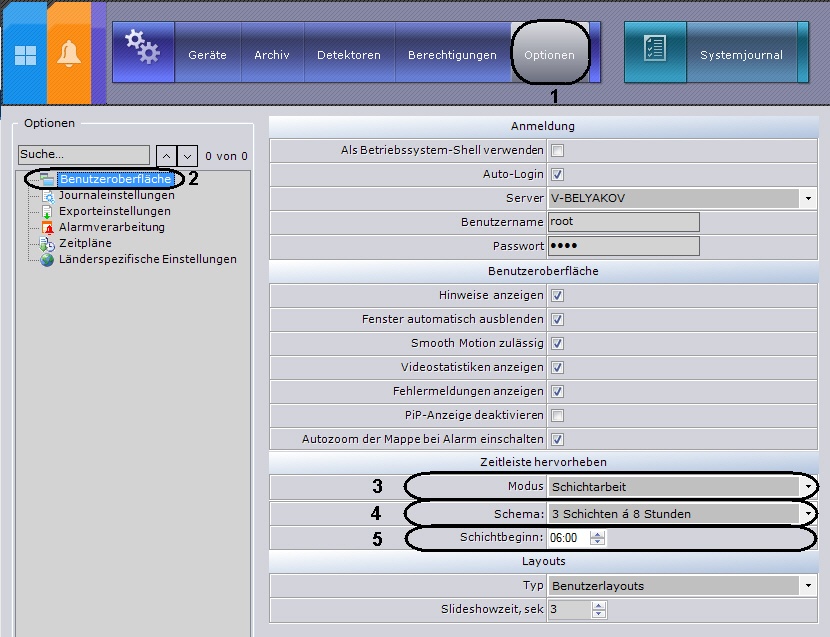The height and width of the screenshot is (637, 830).
Task: Click the Exporteinstellungen tree icon
Action: [x=47, y=212]
